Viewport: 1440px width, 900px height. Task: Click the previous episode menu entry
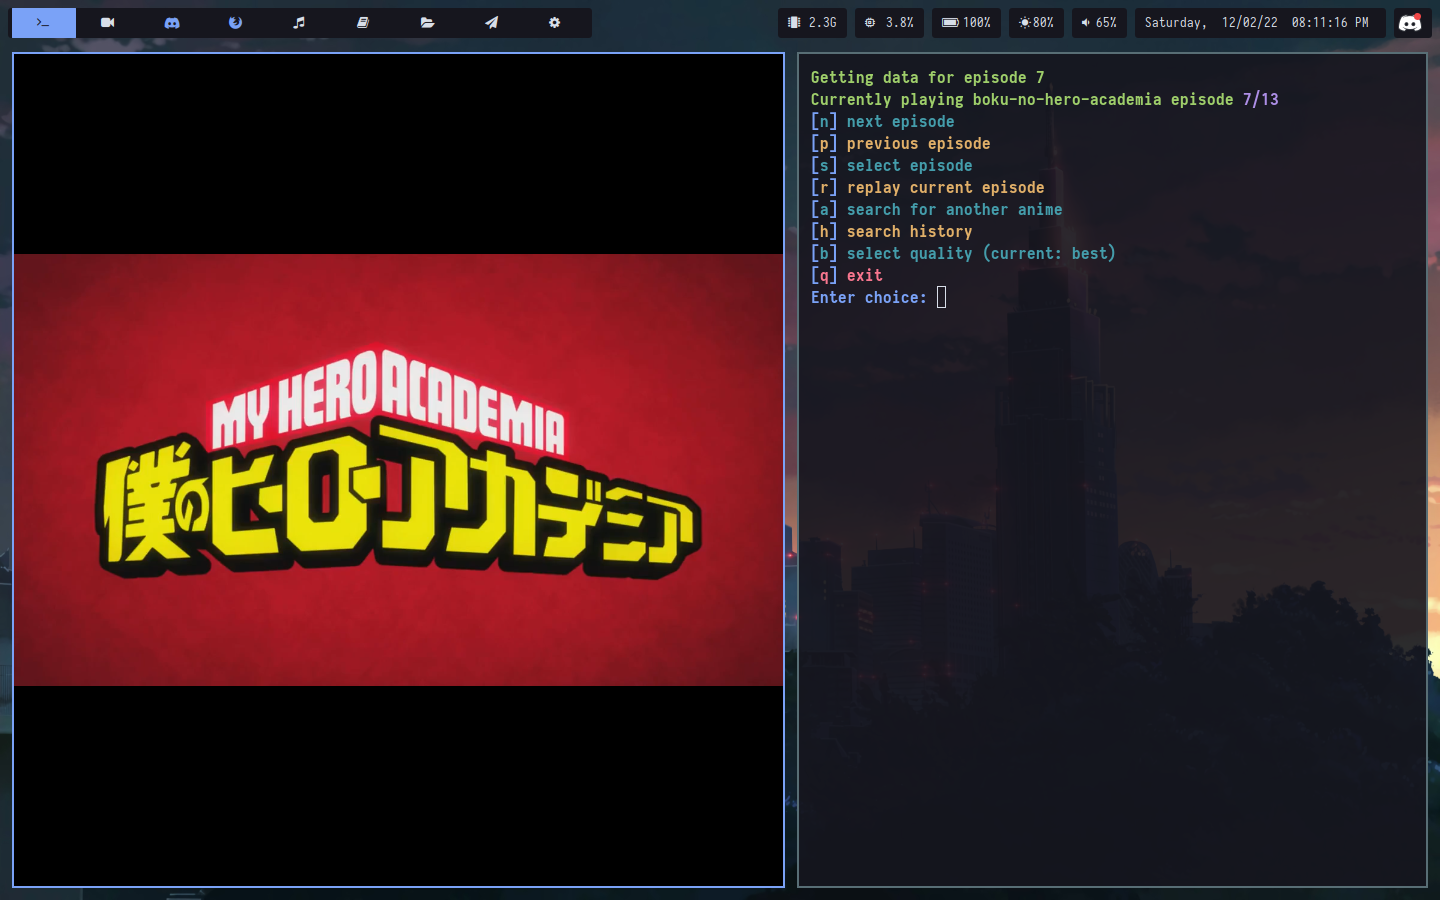tap(900, 143)
